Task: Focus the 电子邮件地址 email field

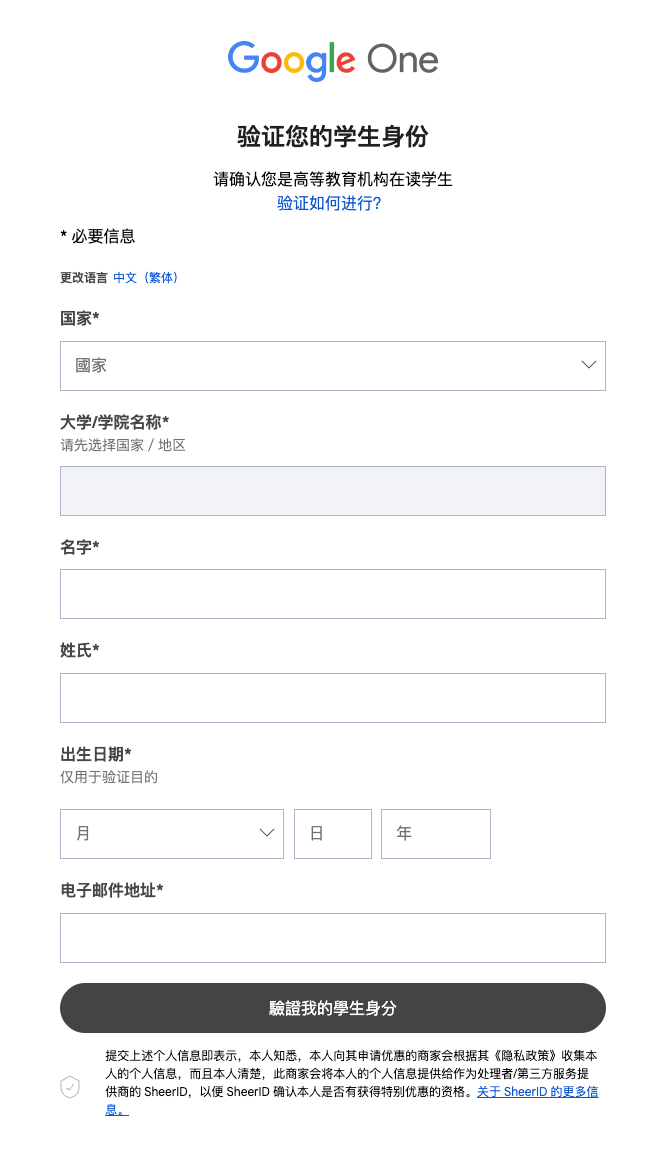Action: [x=333, y=938]
